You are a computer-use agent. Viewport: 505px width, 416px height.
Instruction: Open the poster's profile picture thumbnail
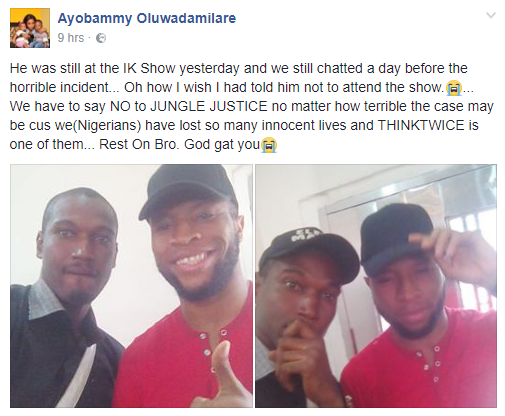click(x=30, y=28)
